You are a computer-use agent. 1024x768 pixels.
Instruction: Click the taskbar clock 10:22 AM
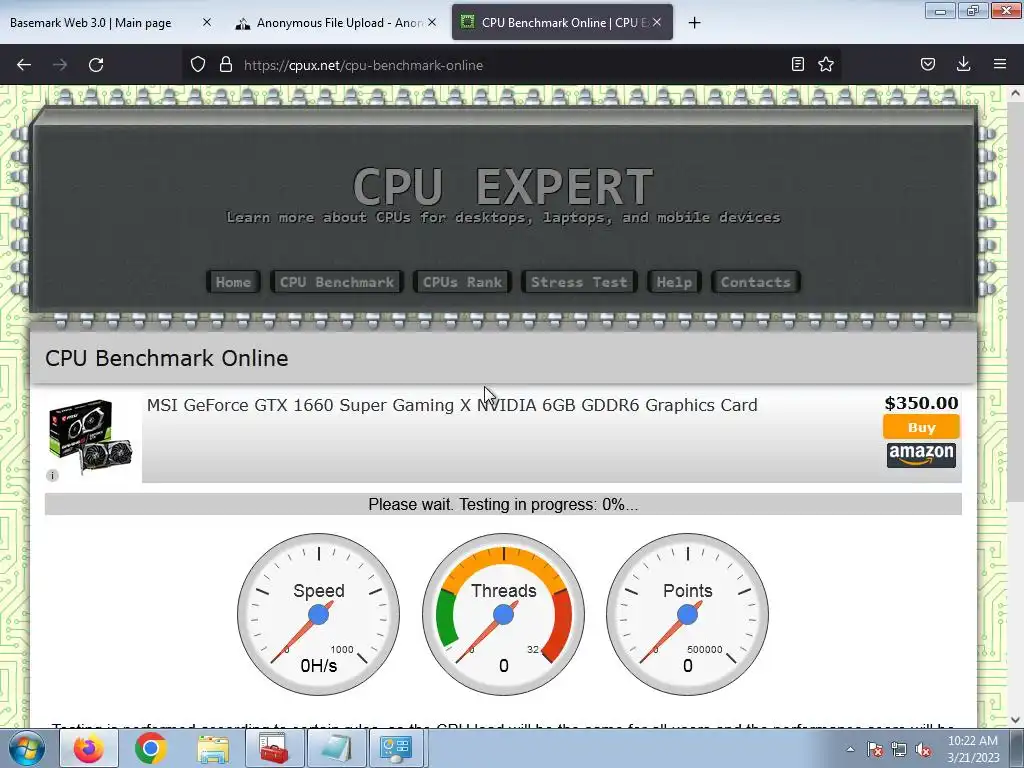(973, 741)
